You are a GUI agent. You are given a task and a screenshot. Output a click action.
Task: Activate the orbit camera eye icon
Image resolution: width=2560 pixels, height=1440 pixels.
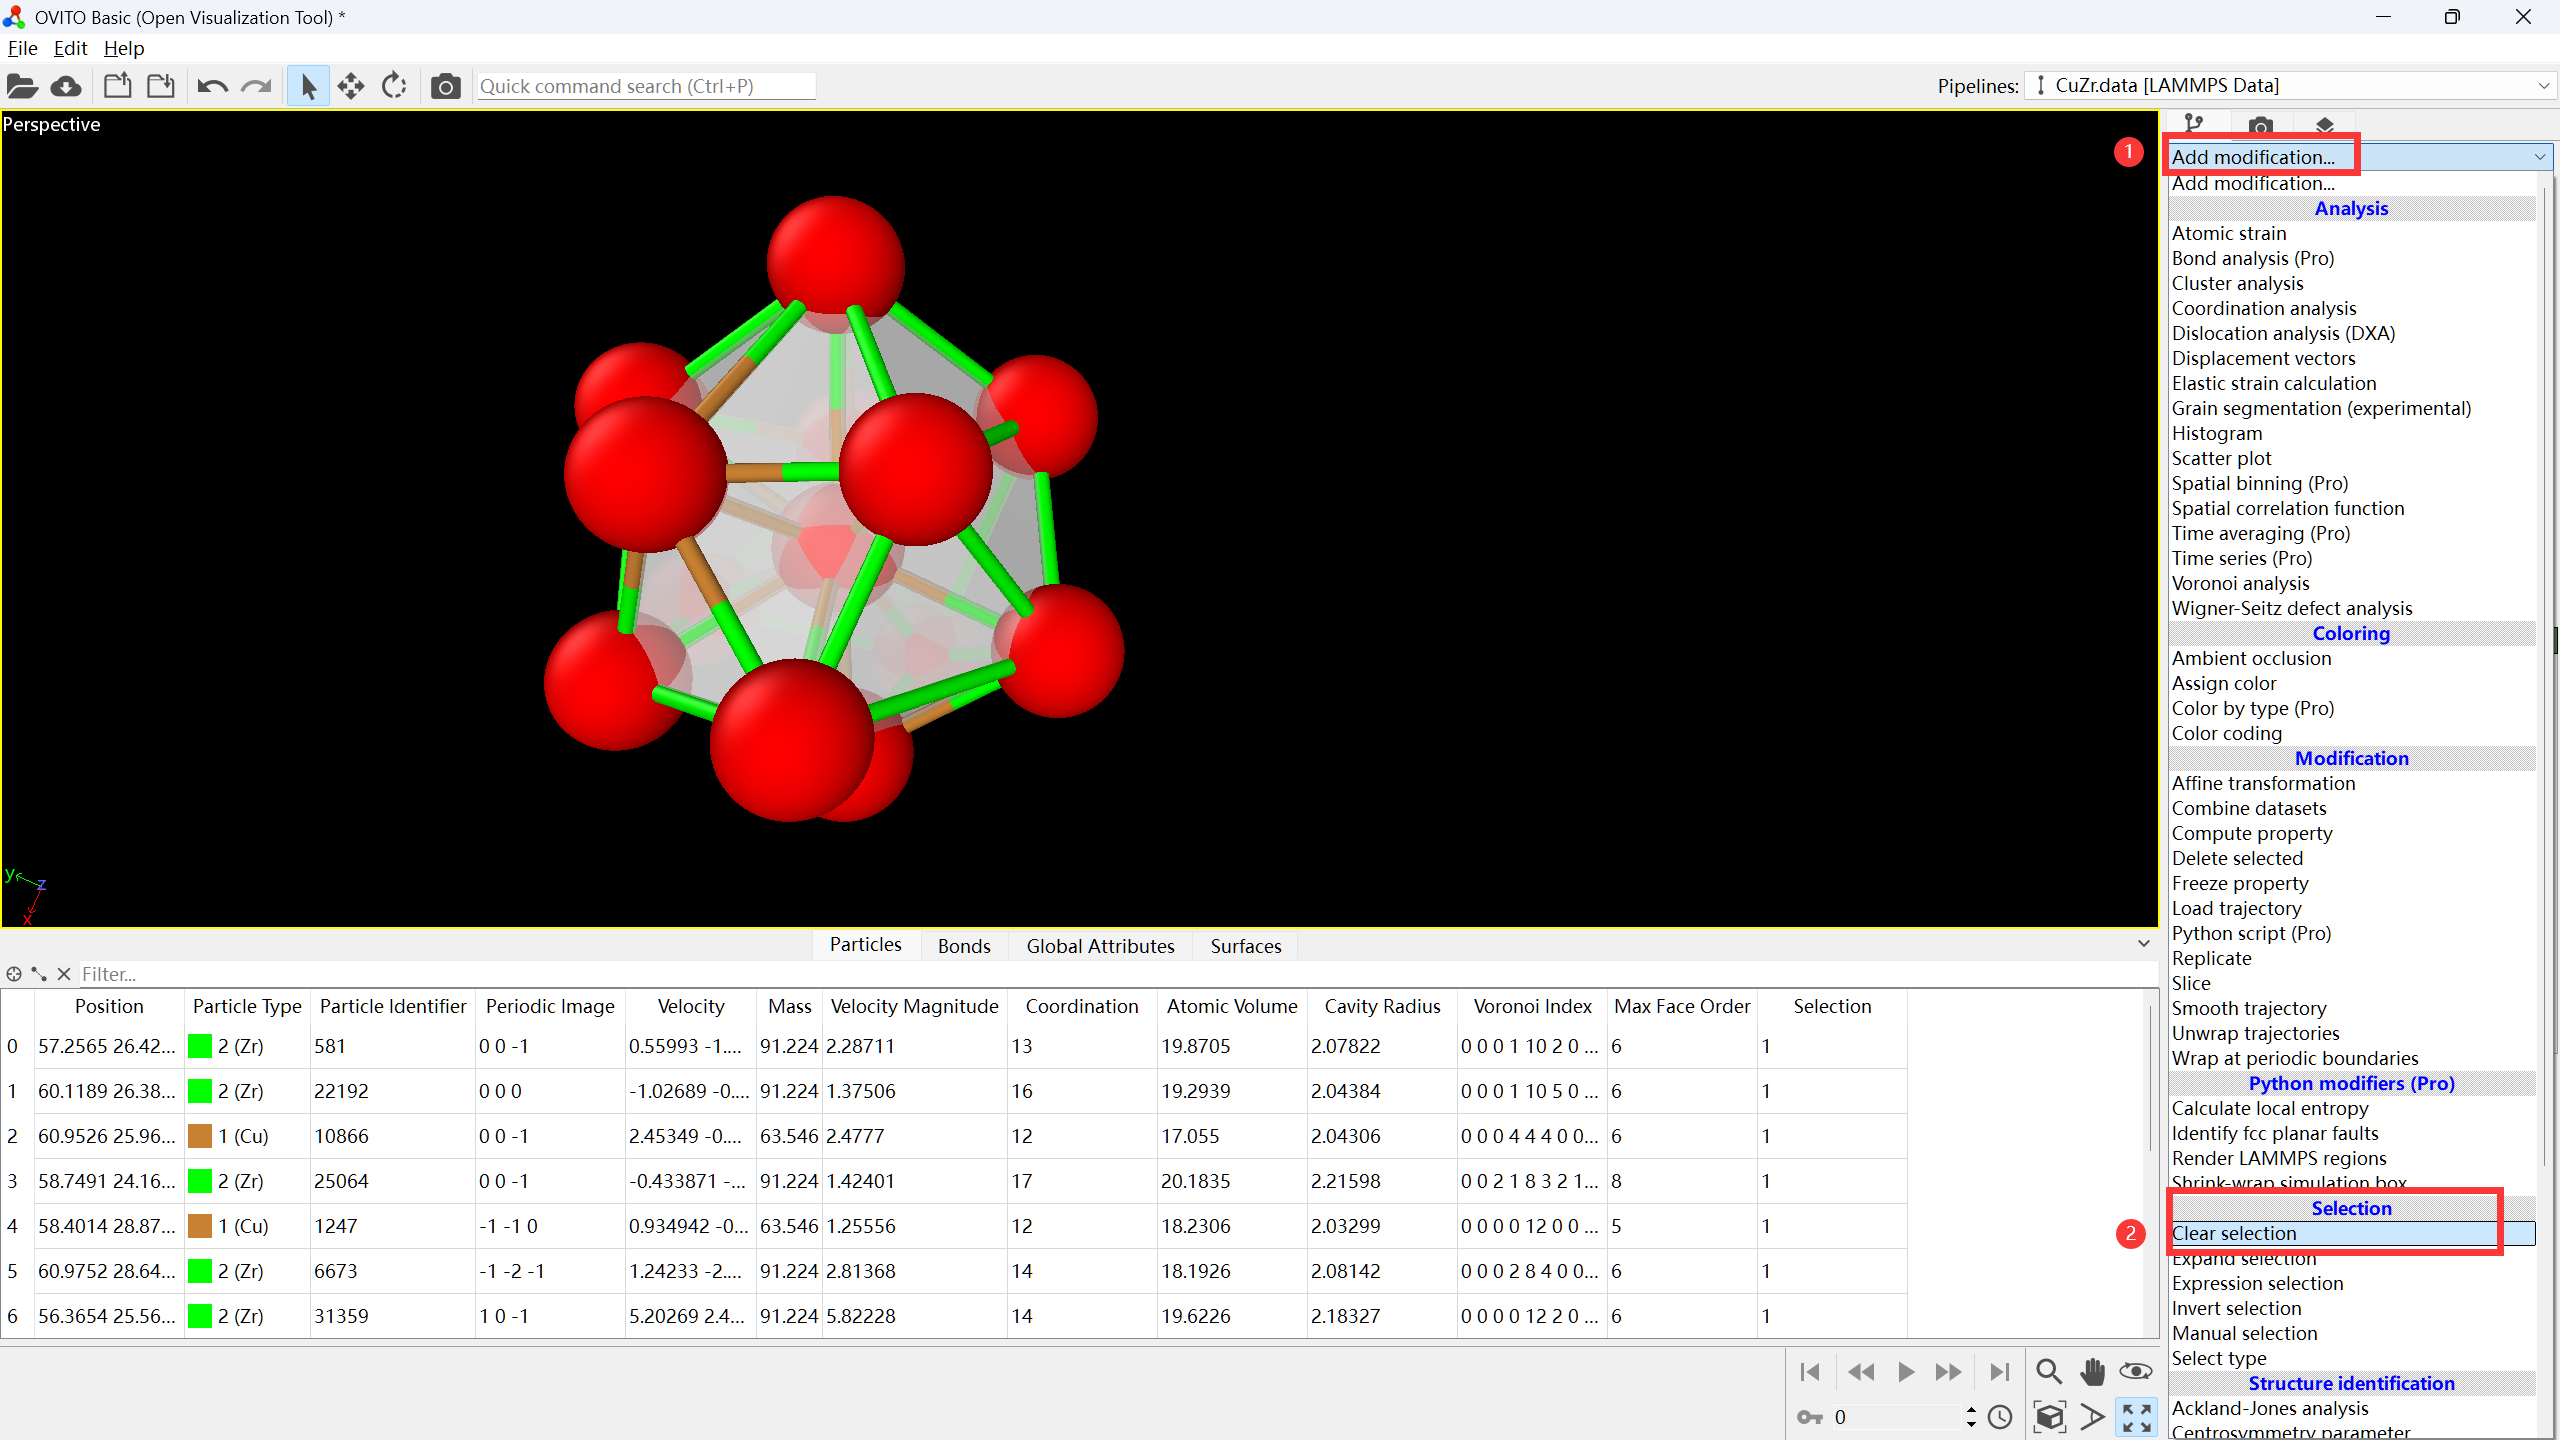pos(2135,1371)
